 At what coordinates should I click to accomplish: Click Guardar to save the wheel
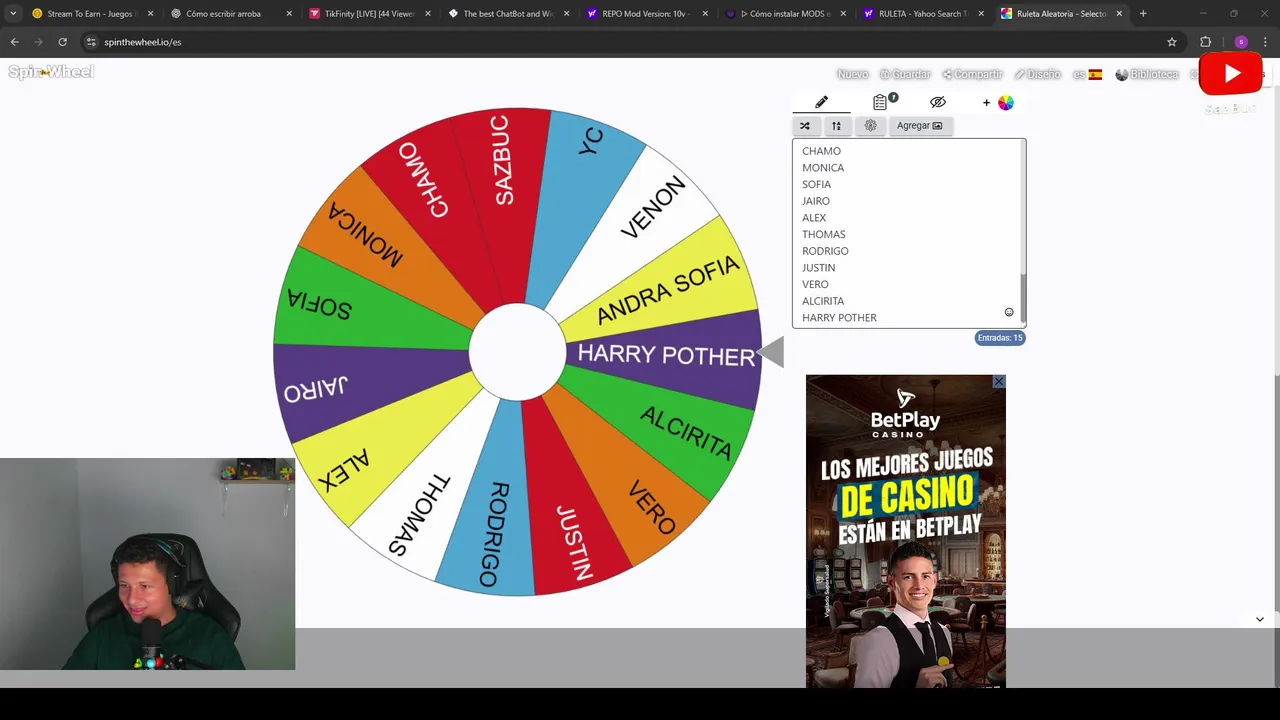click(x=905, y=74)
